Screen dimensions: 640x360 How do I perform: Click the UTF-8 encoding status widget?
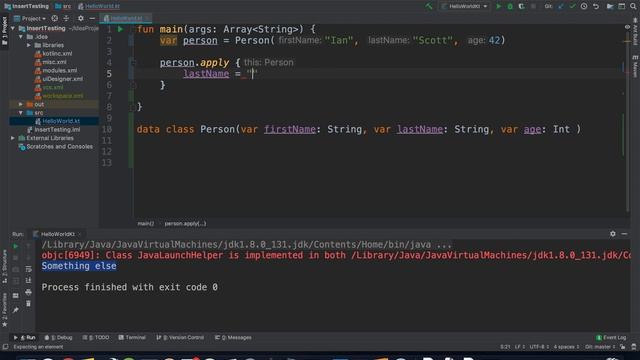[539, 347]
